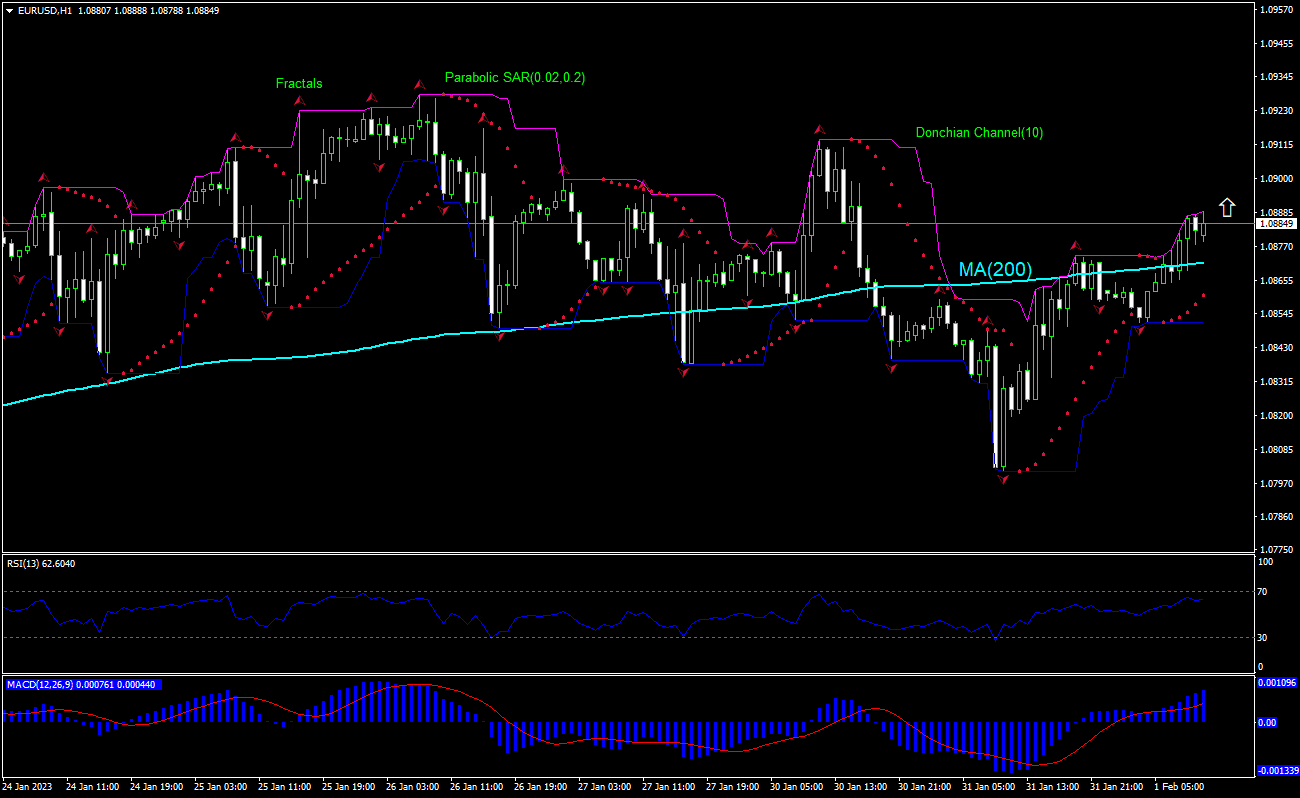Select the Fractals indicator label
Screen dimensions: 1300x798
[299, 84]
